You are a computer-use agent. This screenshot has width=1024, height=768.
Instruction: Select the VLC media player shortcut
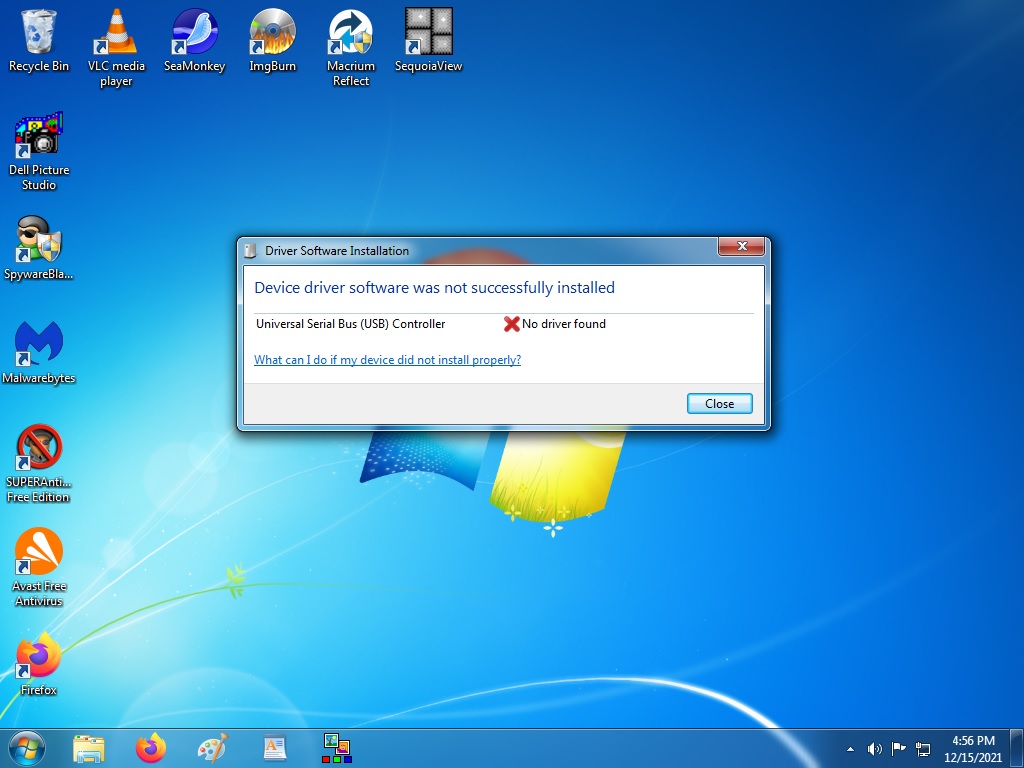point(116,48)
